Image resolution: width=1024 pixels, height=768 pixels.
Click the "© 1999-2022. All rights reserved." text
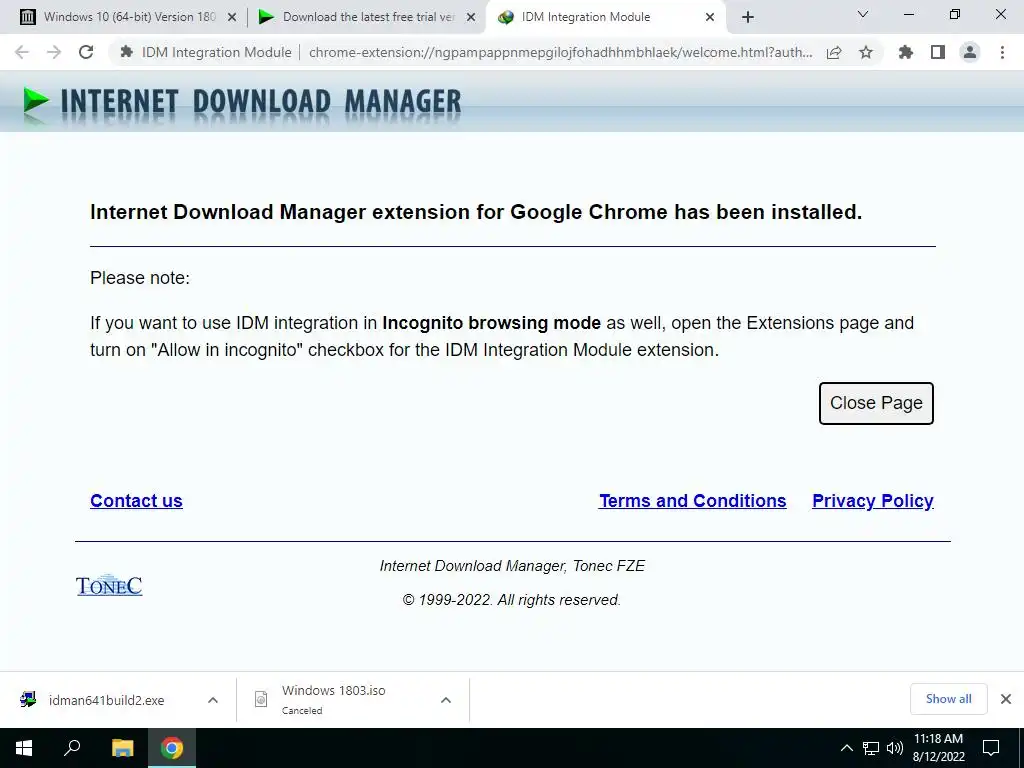coord(511,600)
